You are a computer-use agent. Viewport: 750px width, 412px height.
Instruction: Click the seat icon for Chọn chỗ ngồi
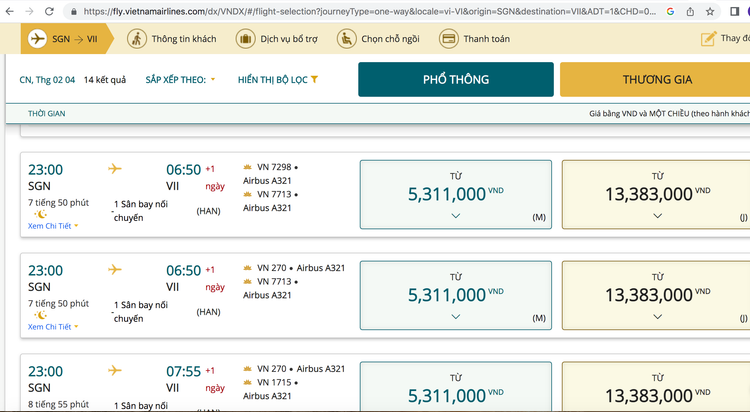(x=346, y=39)
